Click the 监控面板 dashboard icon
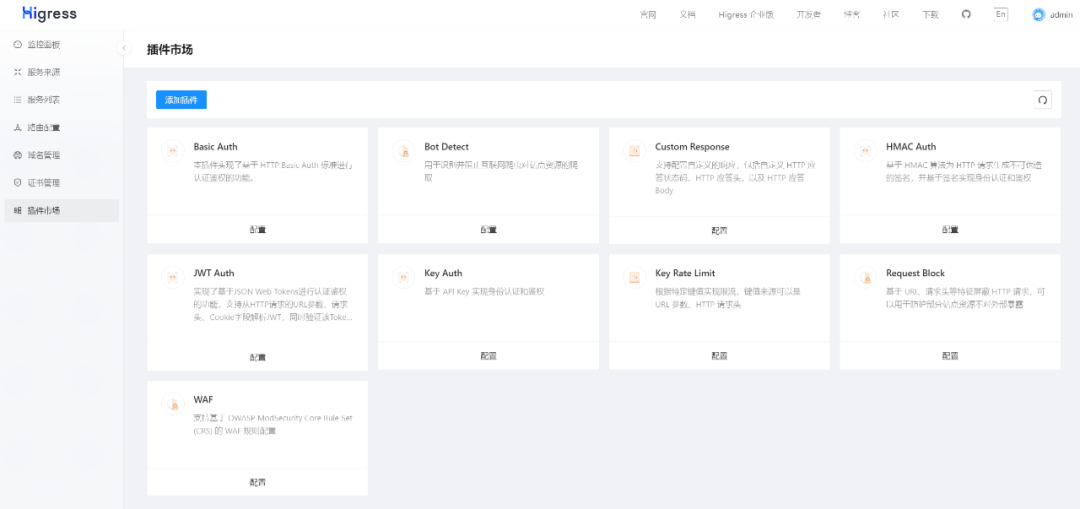The height and width of the screenshot is (509, 1080). [x=18, y=45]
